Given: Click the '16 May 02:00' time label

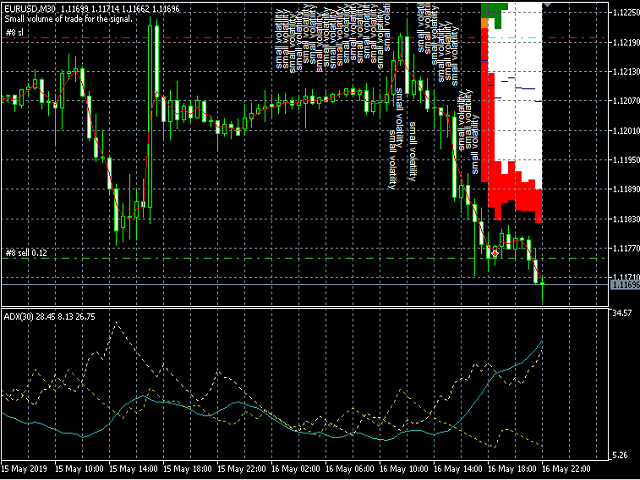Looking at the screenshot, I should pos(296,469).
